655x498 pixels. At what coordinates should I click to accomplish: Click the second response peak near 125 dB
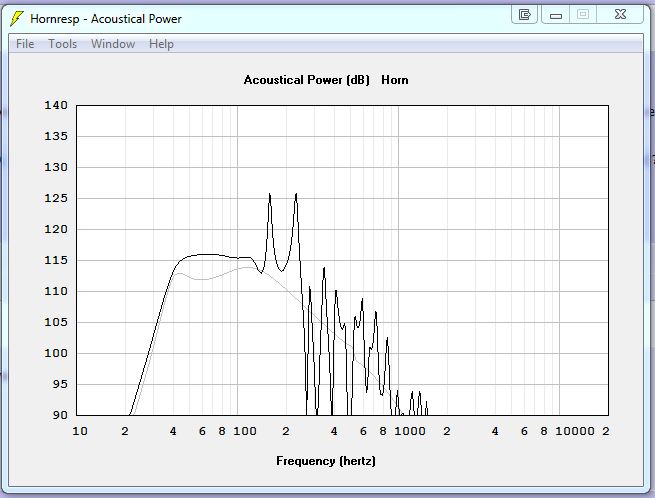(296, 195)
